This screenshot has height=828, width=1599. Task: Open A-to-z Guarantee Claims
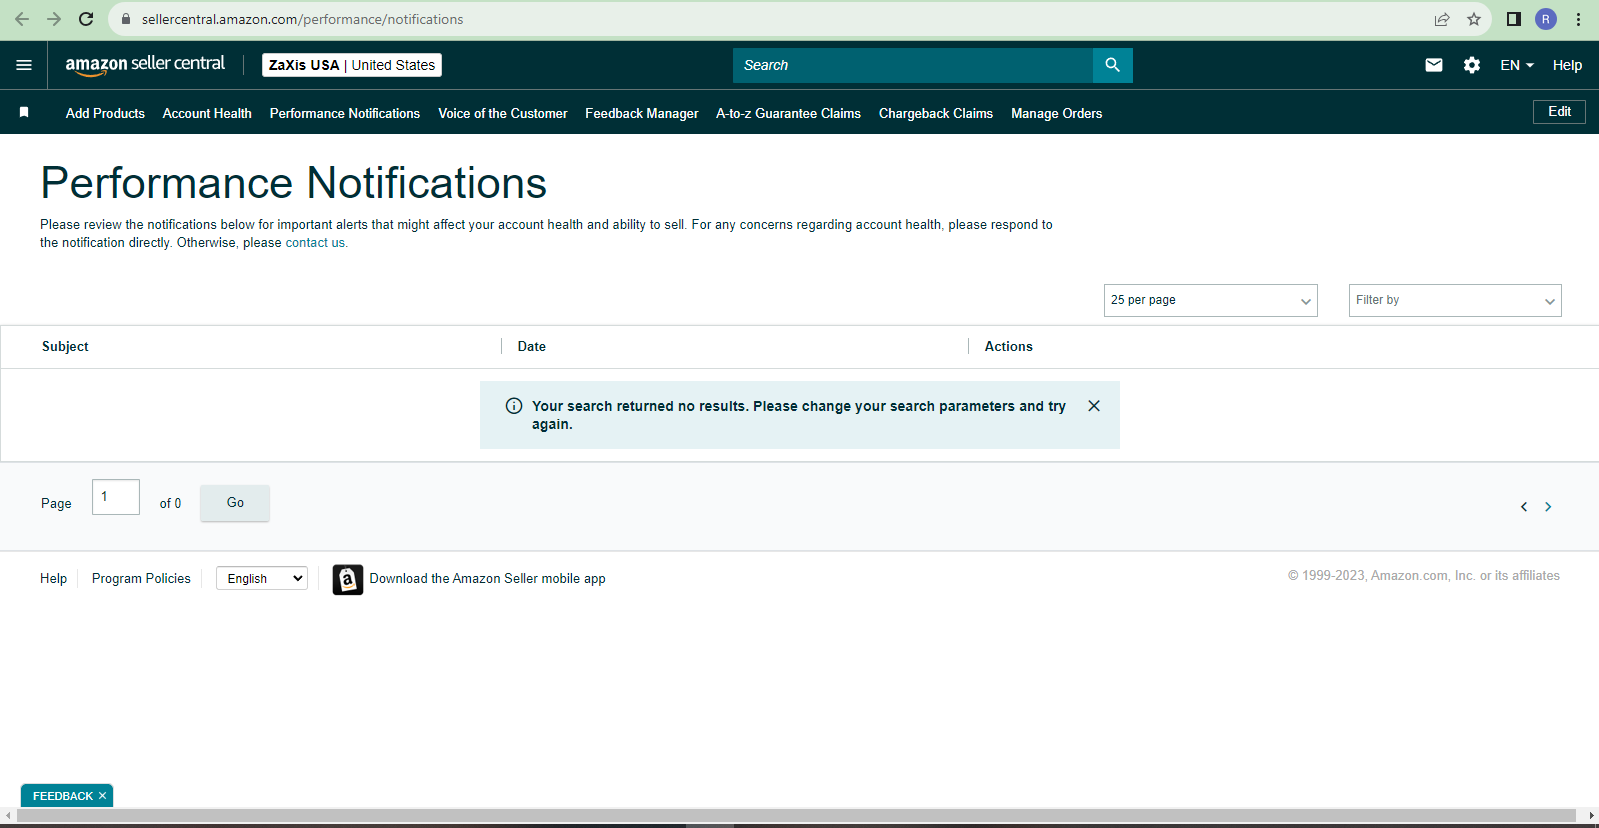pos(788,113)
